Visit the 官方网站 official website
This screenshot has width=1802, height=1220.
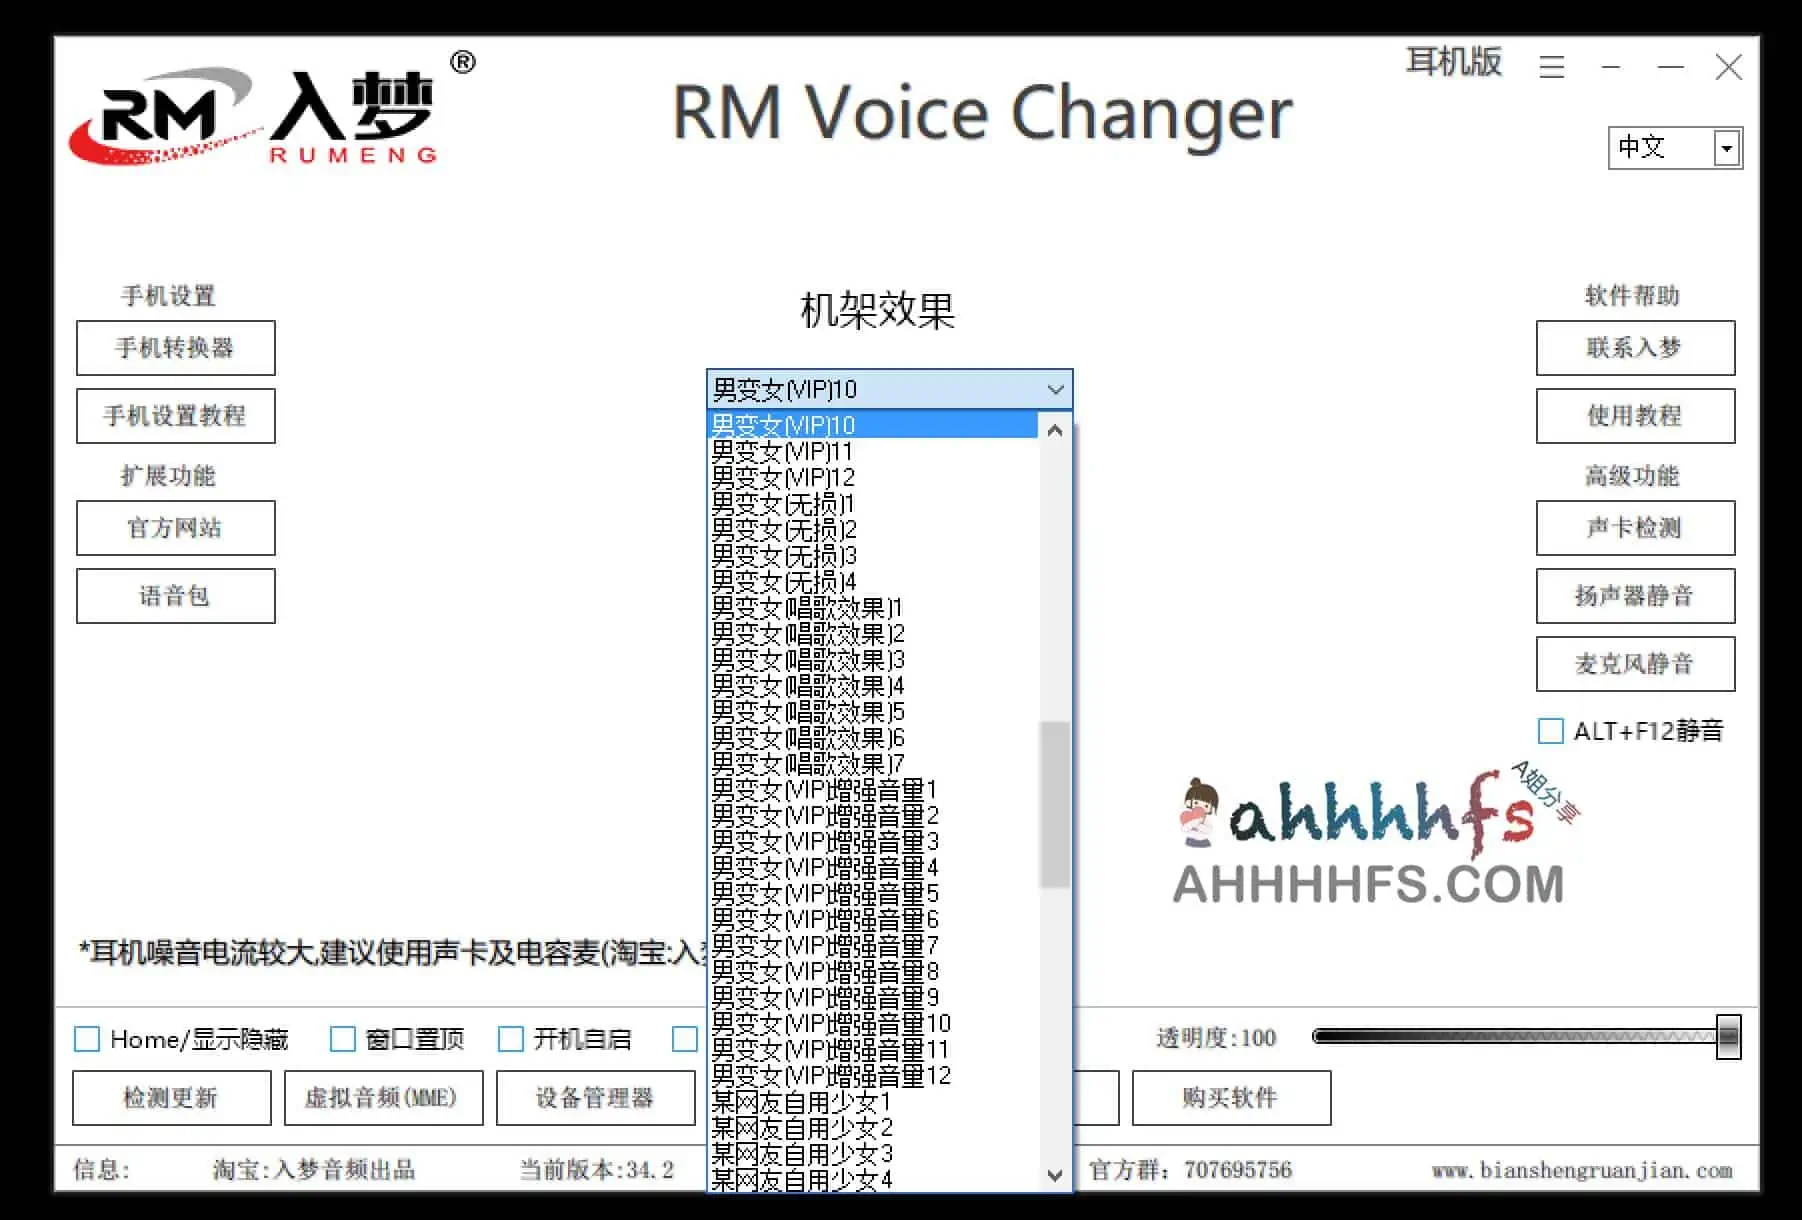click(174, 528)
